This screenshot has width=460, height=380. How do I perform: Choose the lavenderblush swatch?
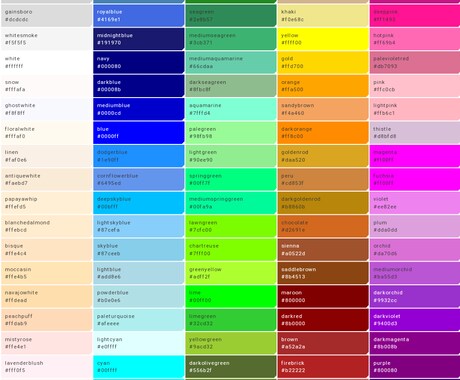46,367
